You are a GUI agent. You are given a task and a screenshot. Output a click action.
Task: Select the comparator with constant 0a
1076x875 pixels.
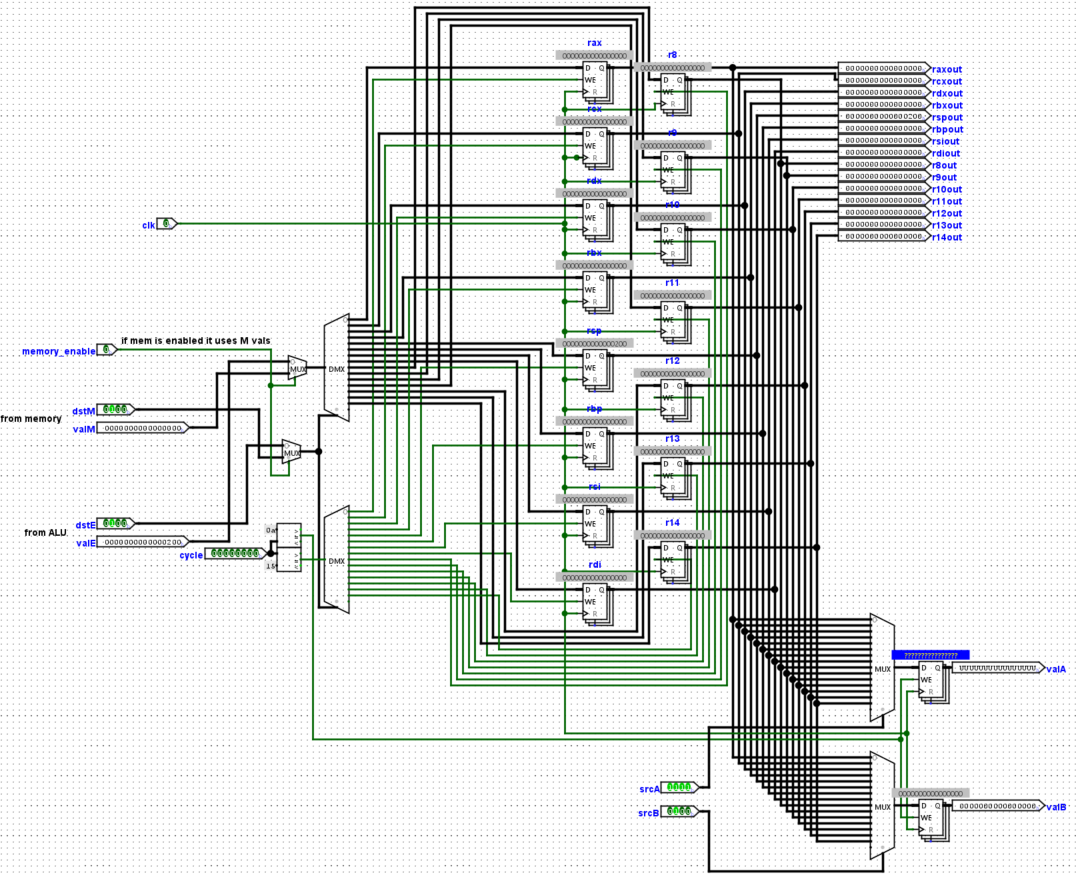click(x=288, y=536)
